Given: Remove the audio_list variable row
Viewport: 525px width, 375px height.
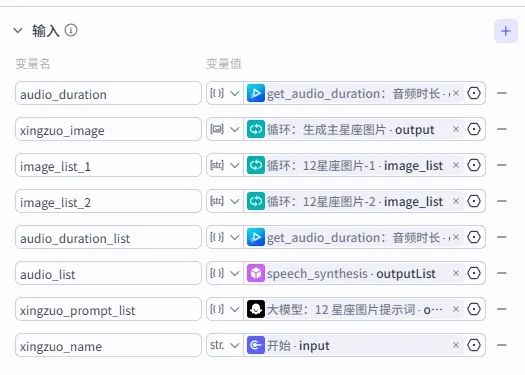Looking at the screenshot, I should [502, 273].
